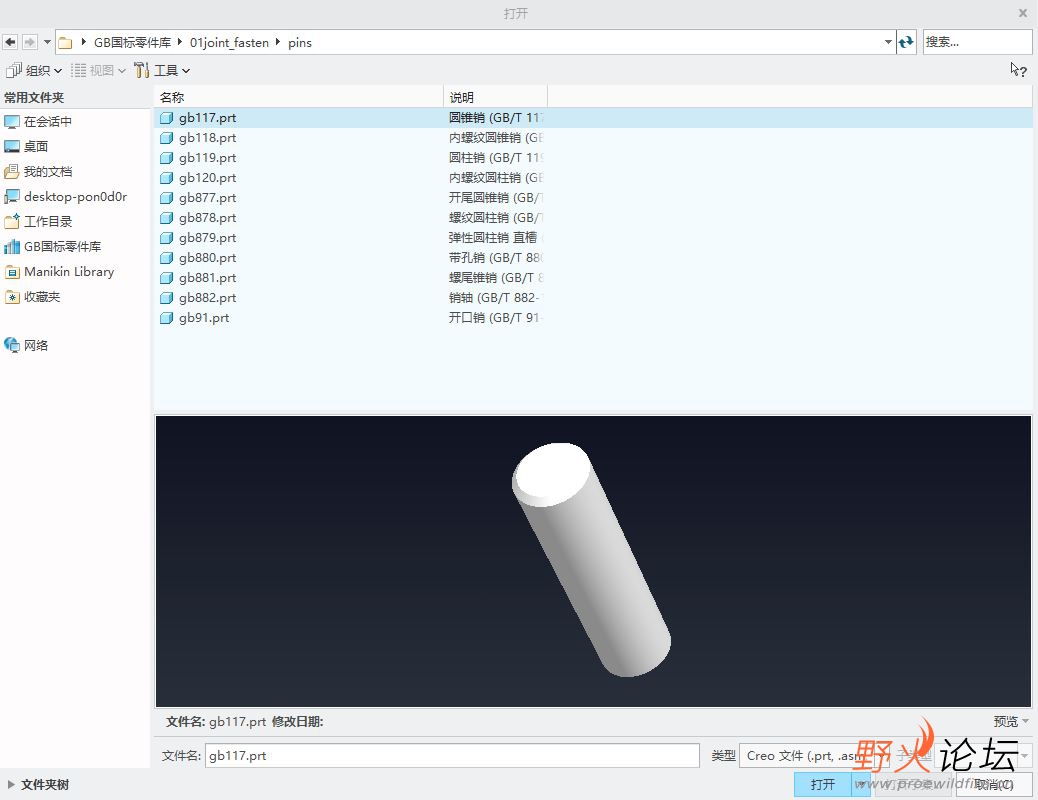
Task: Click the 文件名 input field
Action: point(452,756)
